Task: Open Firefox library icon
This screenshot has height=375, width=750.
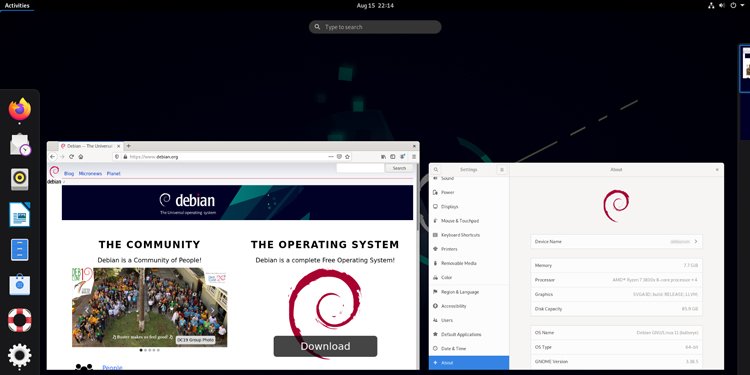Action: pos(383,156)
